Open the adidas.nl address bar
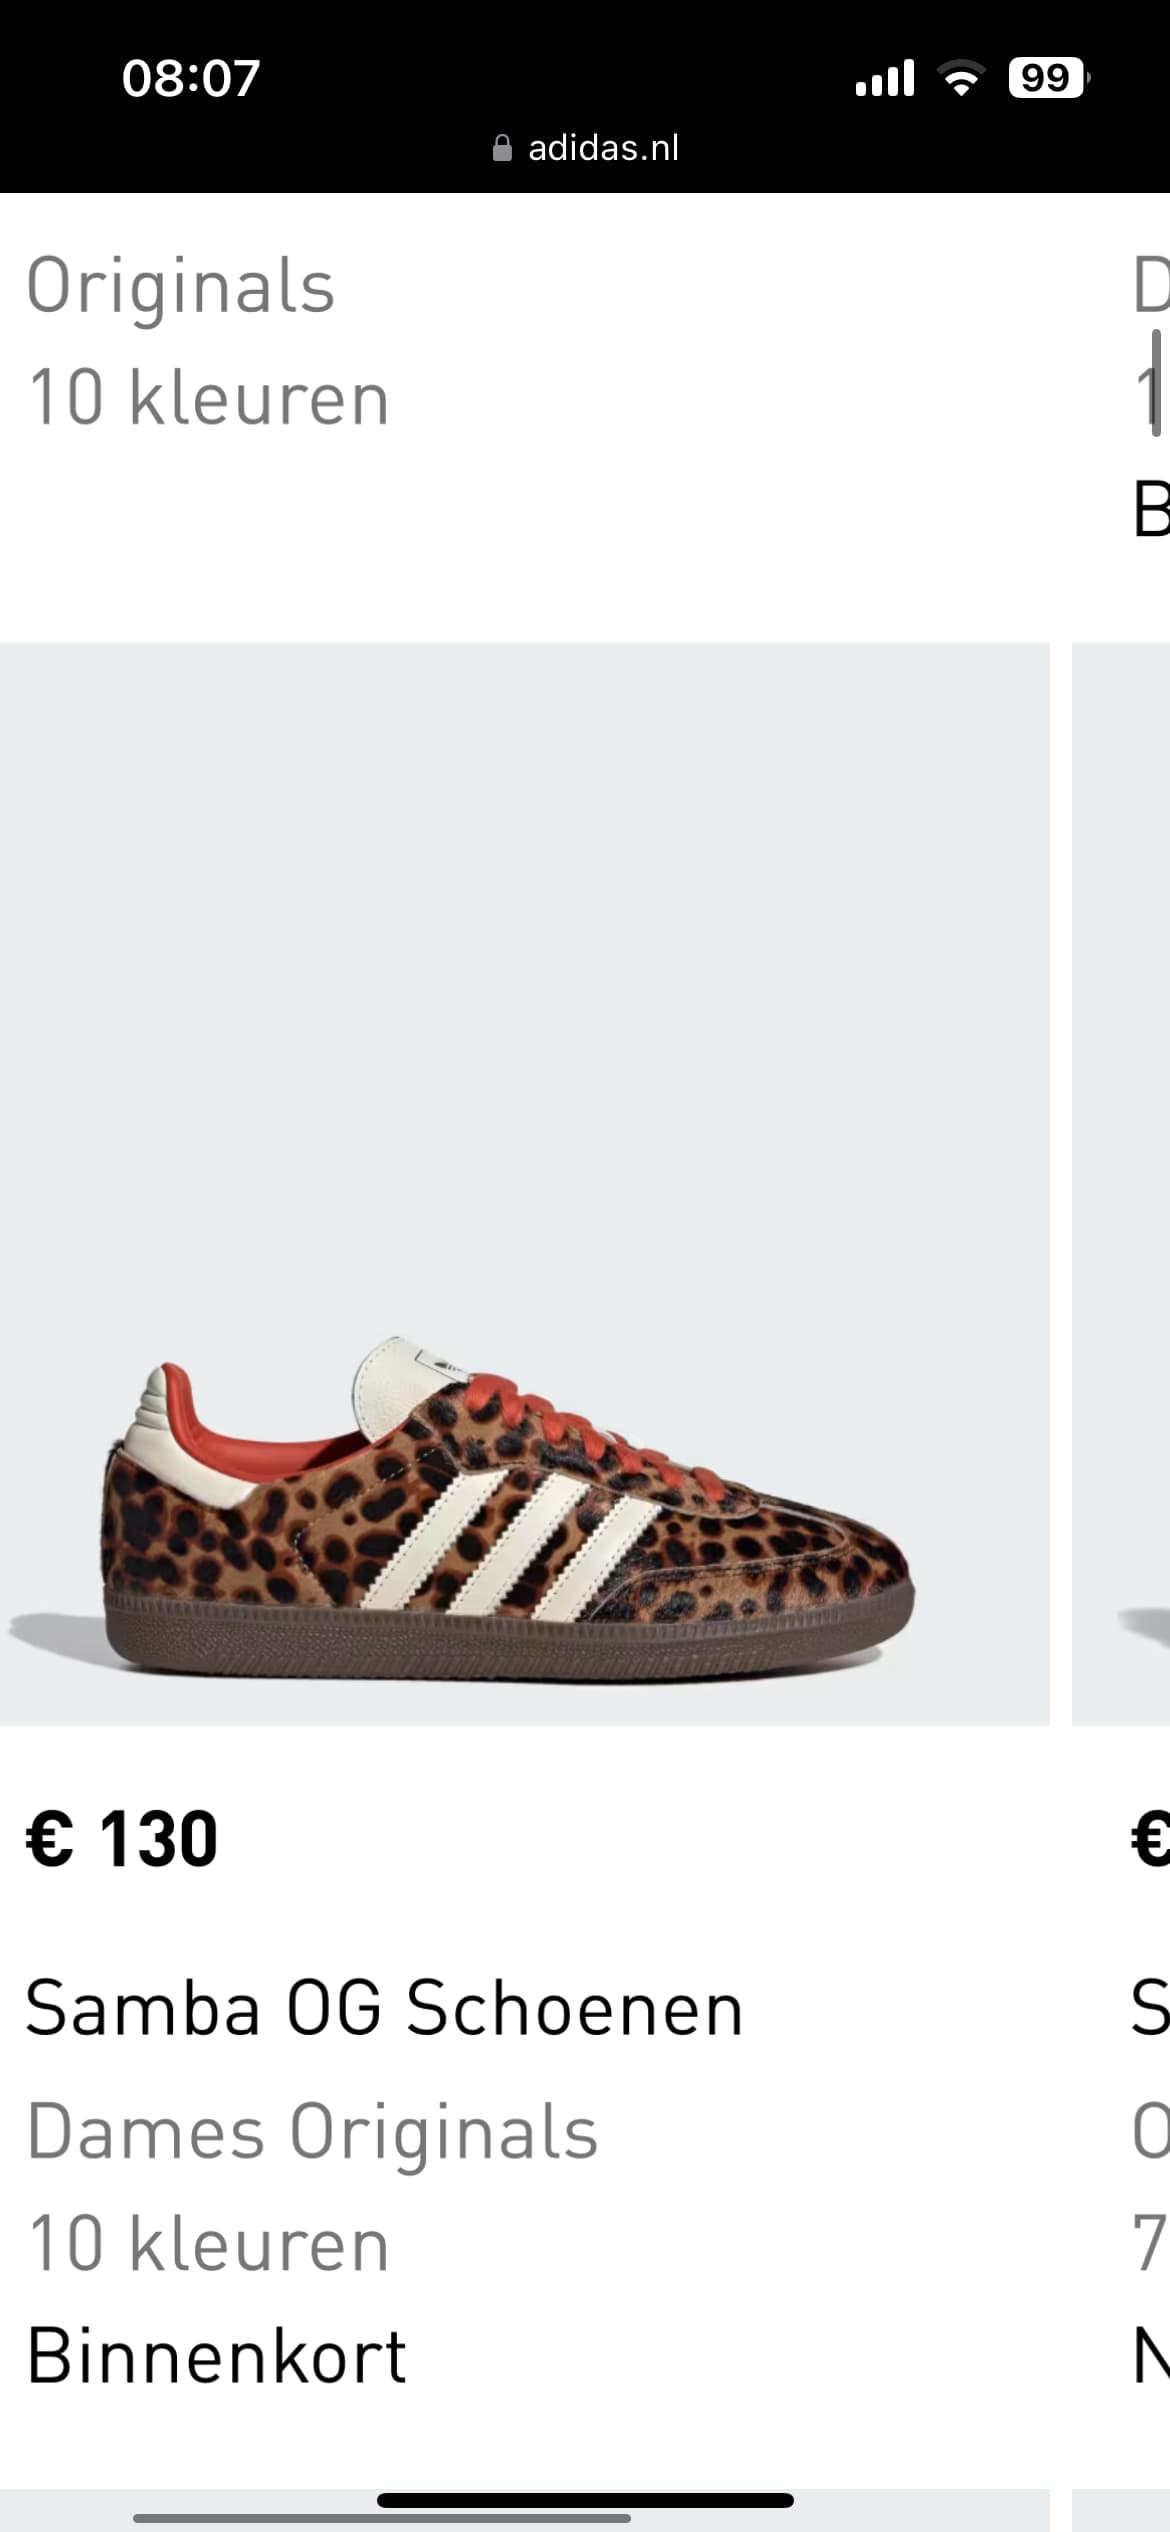The height and width of the screenshot is (2532, 1170). tap(586, 149)
